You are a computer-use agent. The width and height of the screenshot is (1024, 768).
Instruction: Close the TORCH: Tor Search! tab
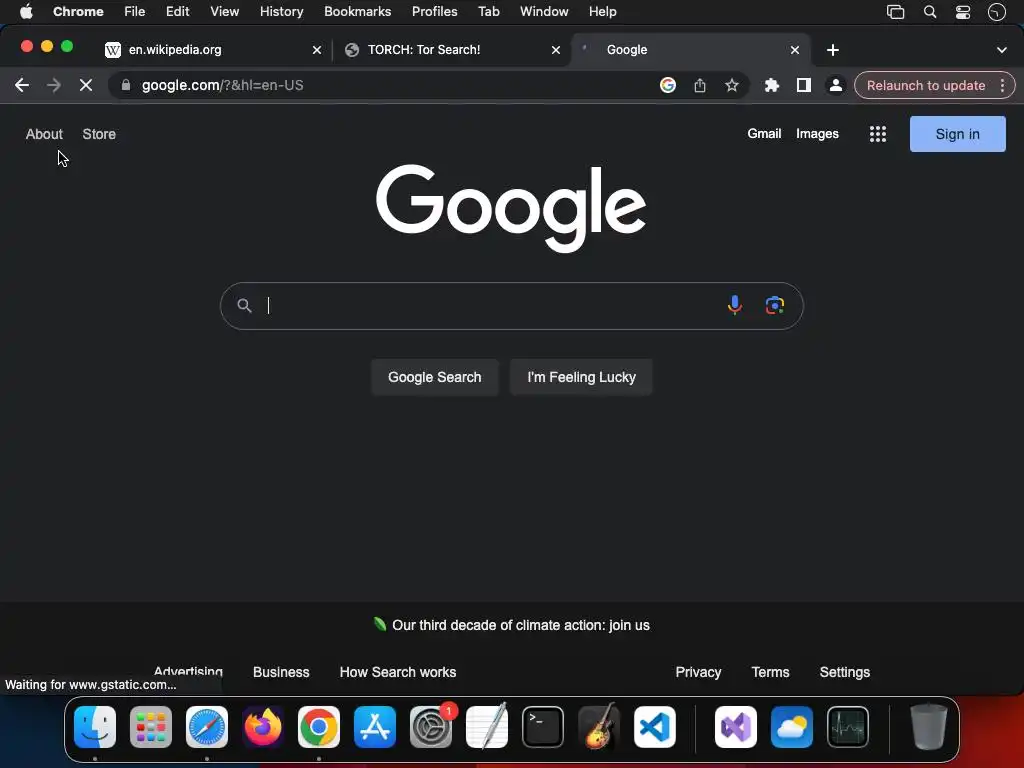click(x=556, y=50)
